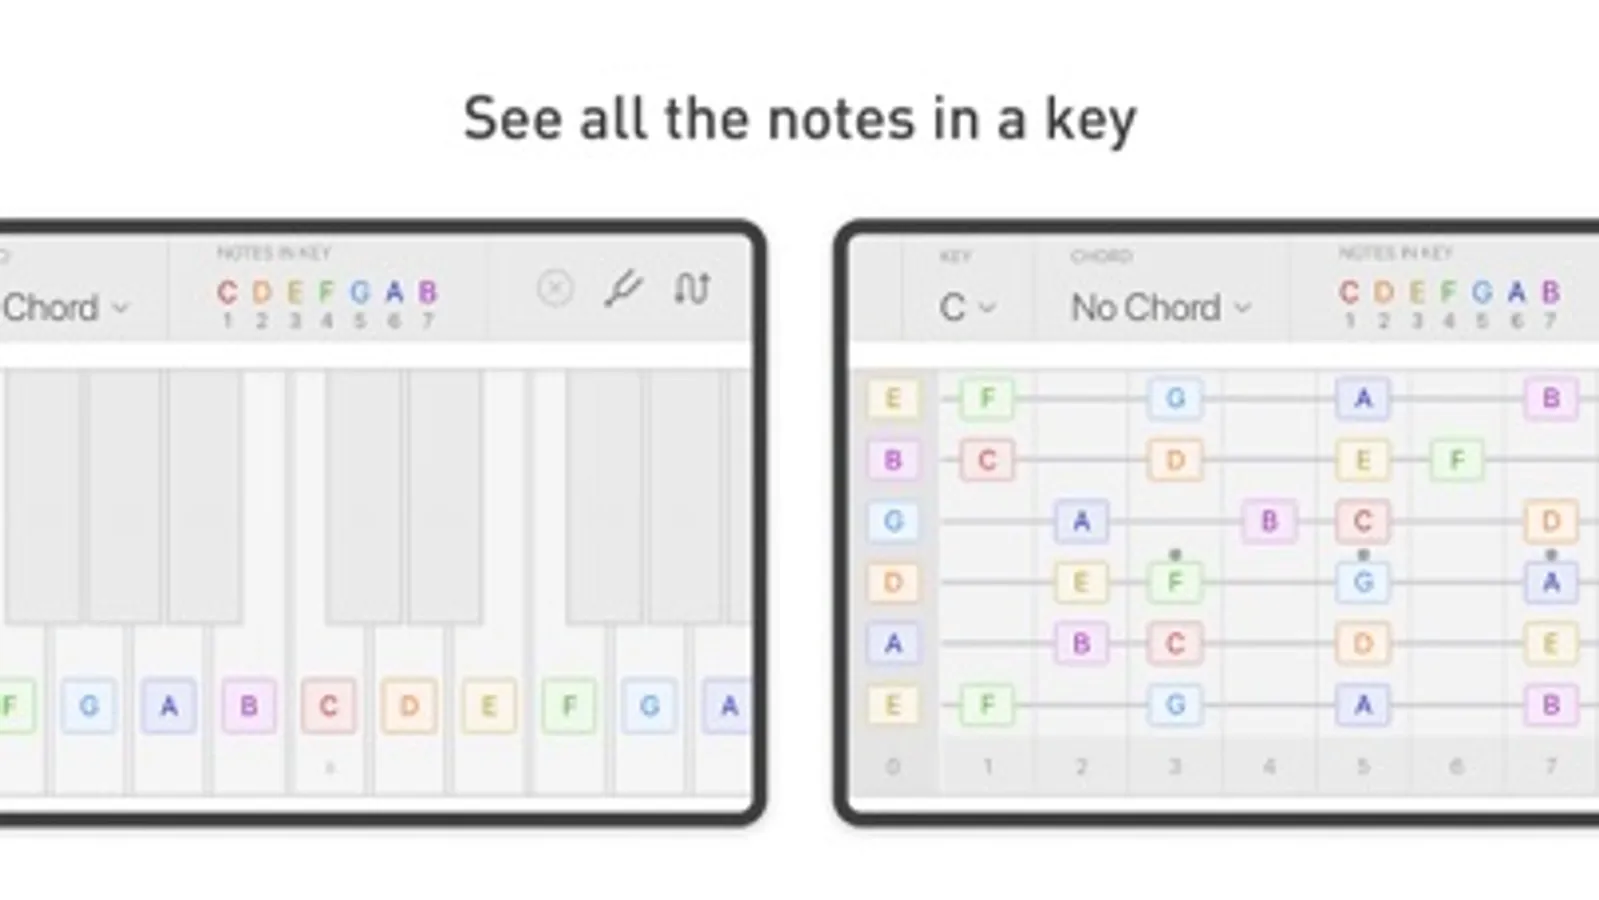Select fret number 2 on fretboard
Screen dimensions: 1599x900
pos(1080,767)
